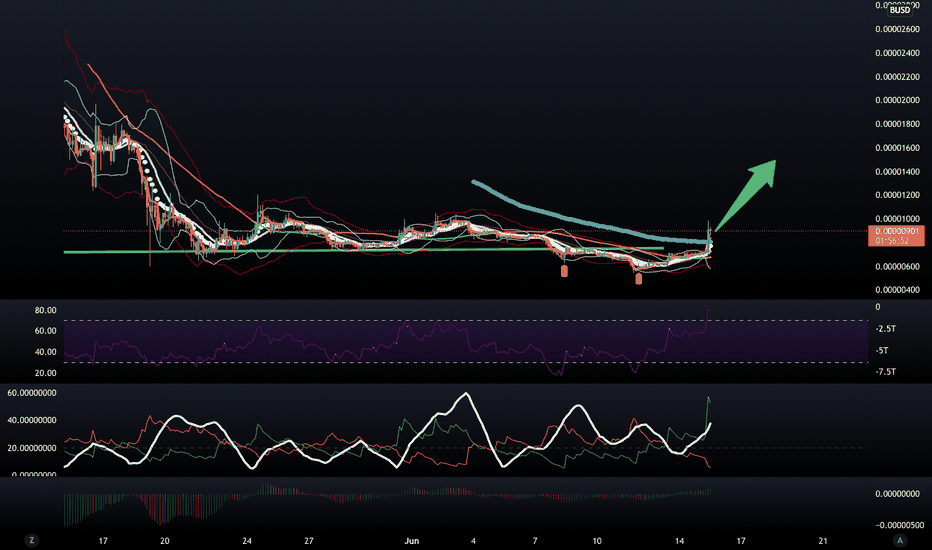Click date label 21 on time axis
Image resolution: width=932 pixels, height=550 pixels.
coord(823,541)
